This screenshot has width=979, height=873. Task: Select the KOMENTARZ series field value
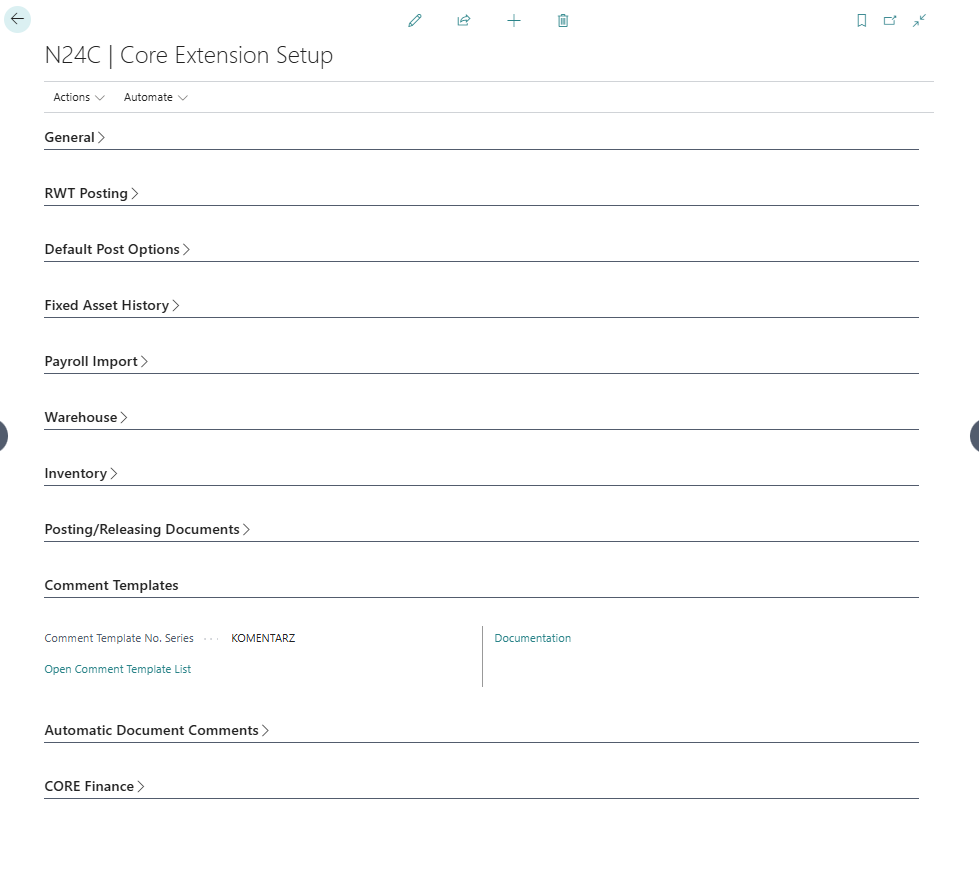(x=262, y=637)
